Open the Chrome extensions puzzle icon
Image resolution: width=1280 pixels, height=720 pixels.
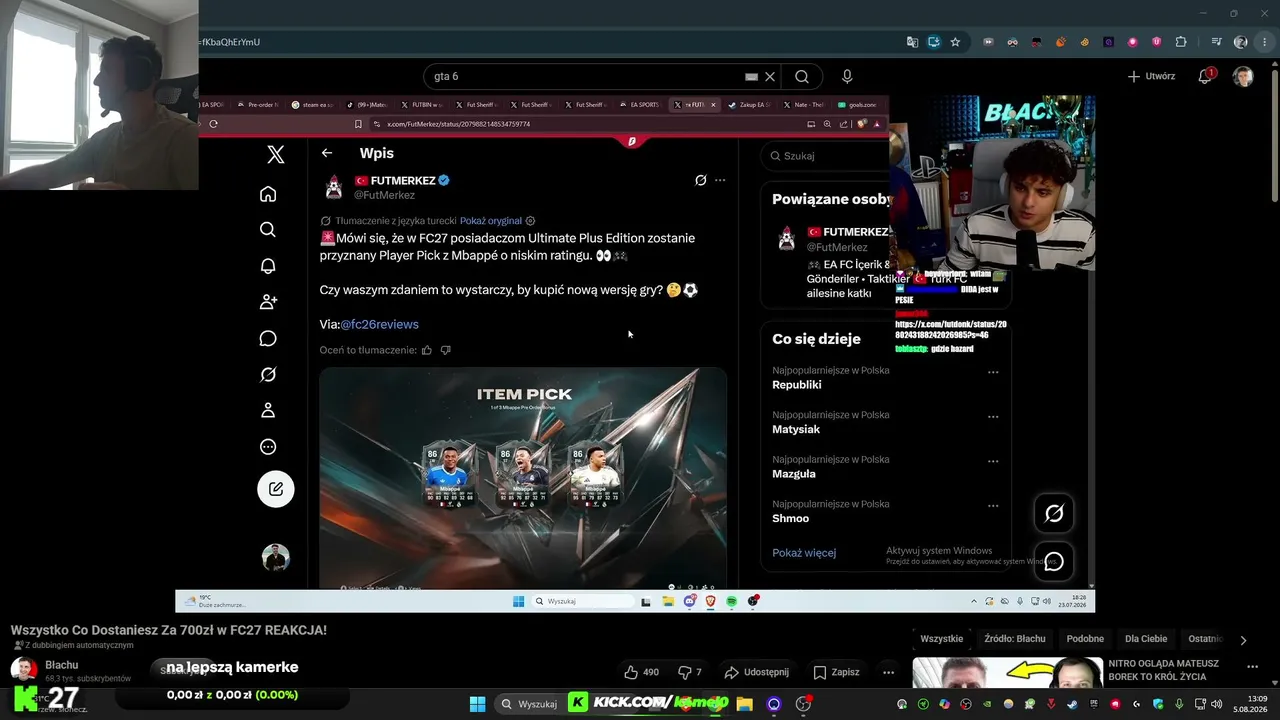pos(1181,42)
